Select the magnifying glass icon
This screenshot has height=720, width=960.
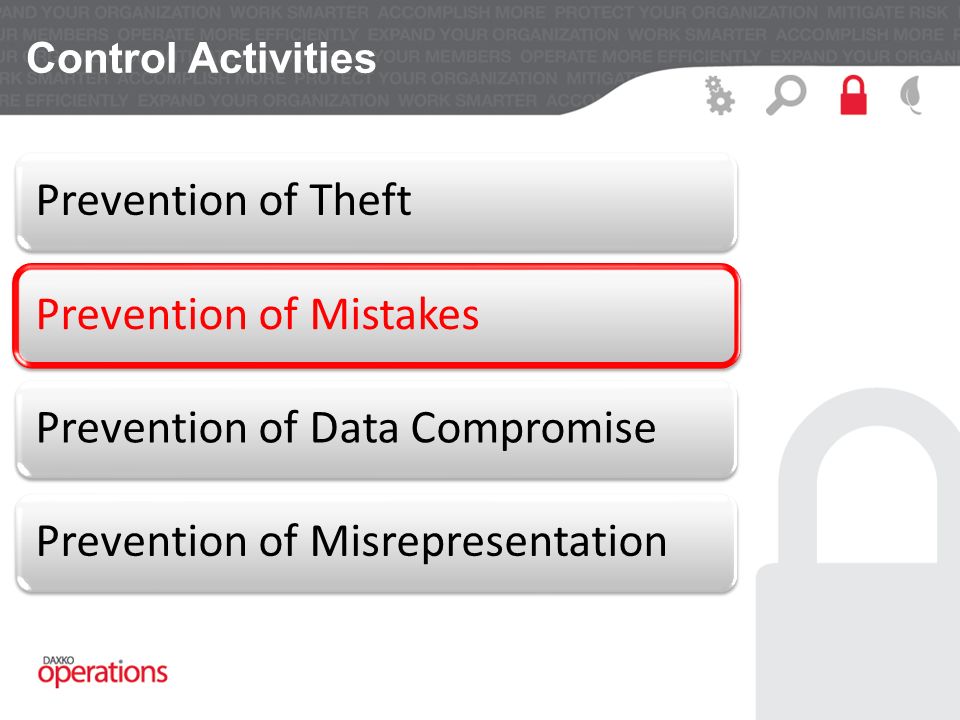pos(786,95)
